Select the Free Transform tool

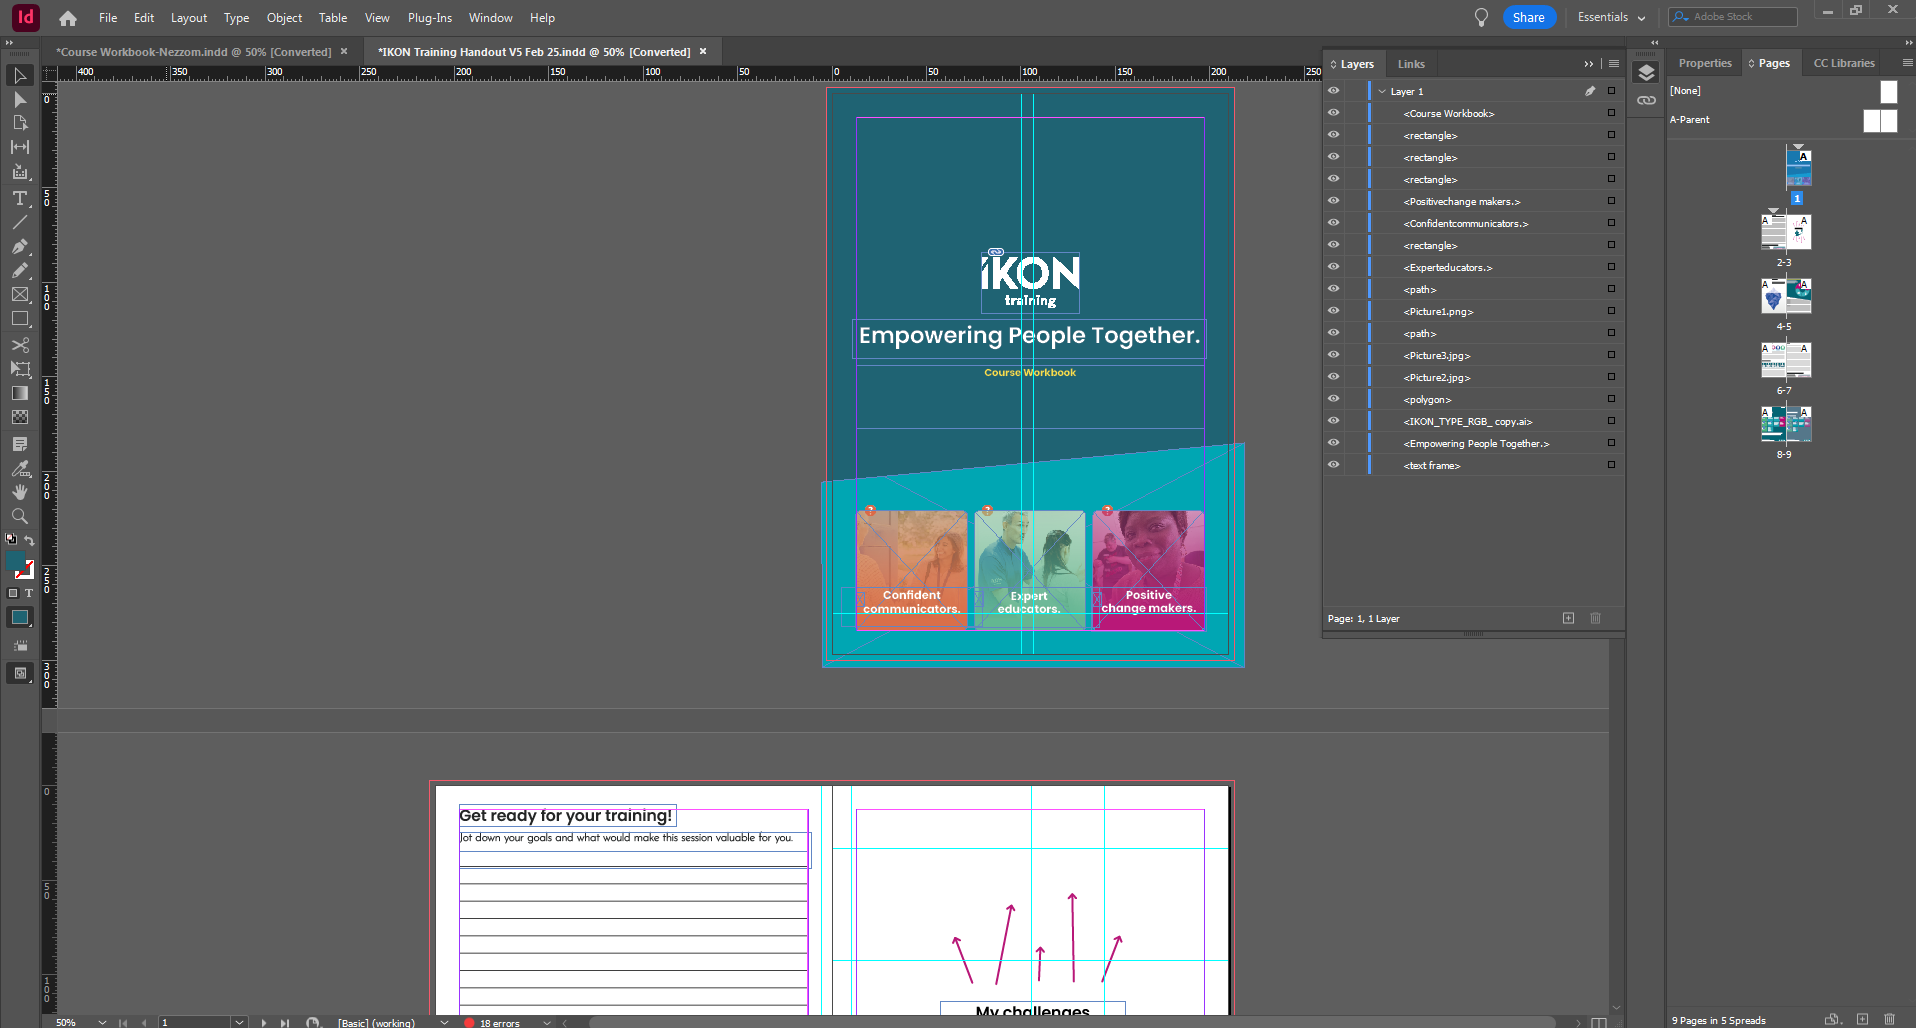(19, 369)
